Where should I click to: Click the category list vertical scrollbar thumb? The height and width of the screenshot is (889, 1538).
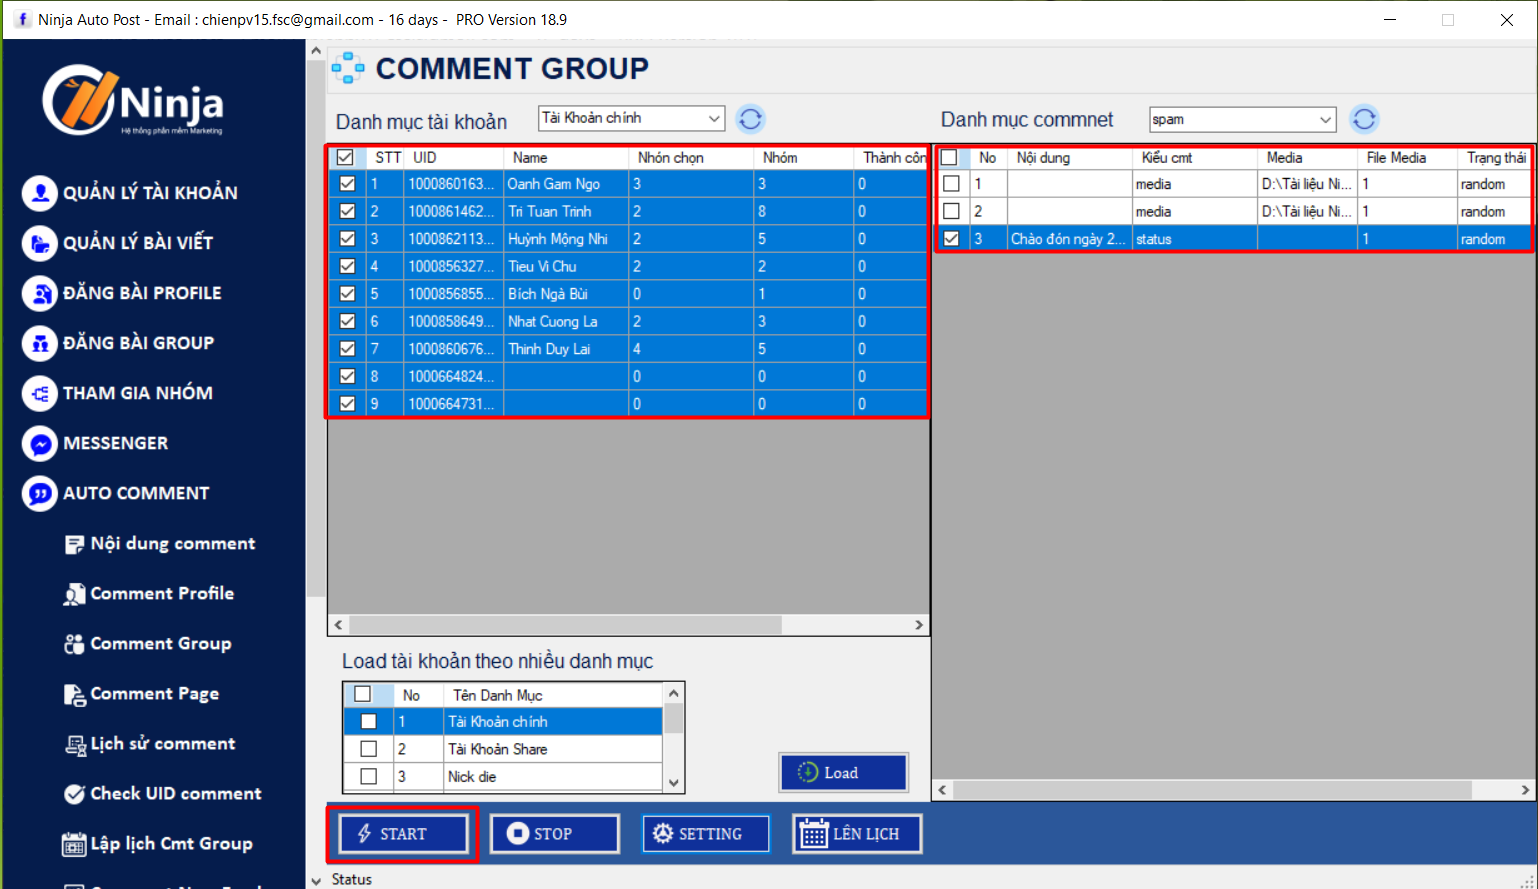pos(674,718)
